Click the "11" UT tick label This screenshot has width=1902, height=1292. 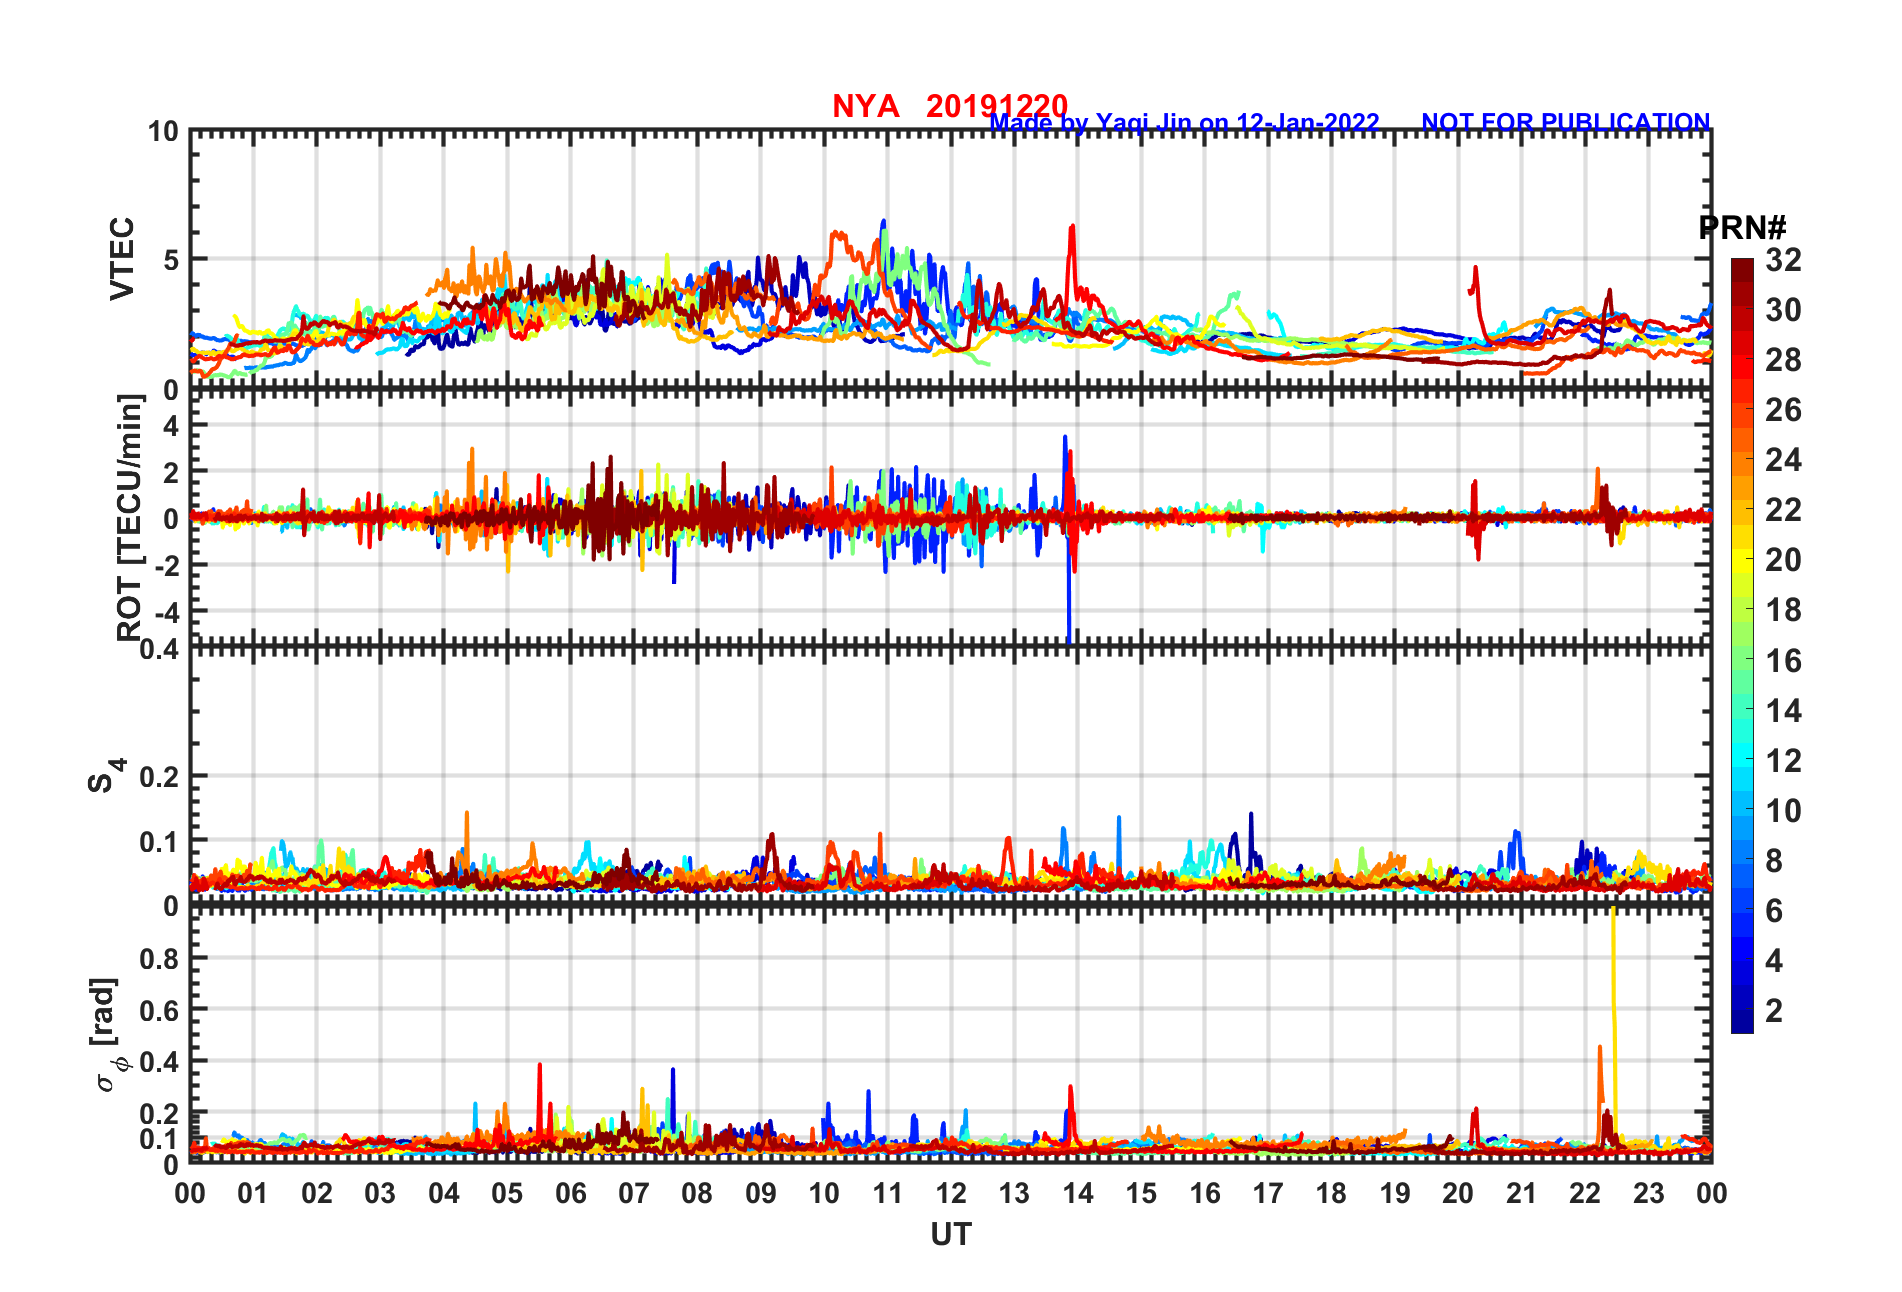pyautogui.click(x=888, y=1193)
